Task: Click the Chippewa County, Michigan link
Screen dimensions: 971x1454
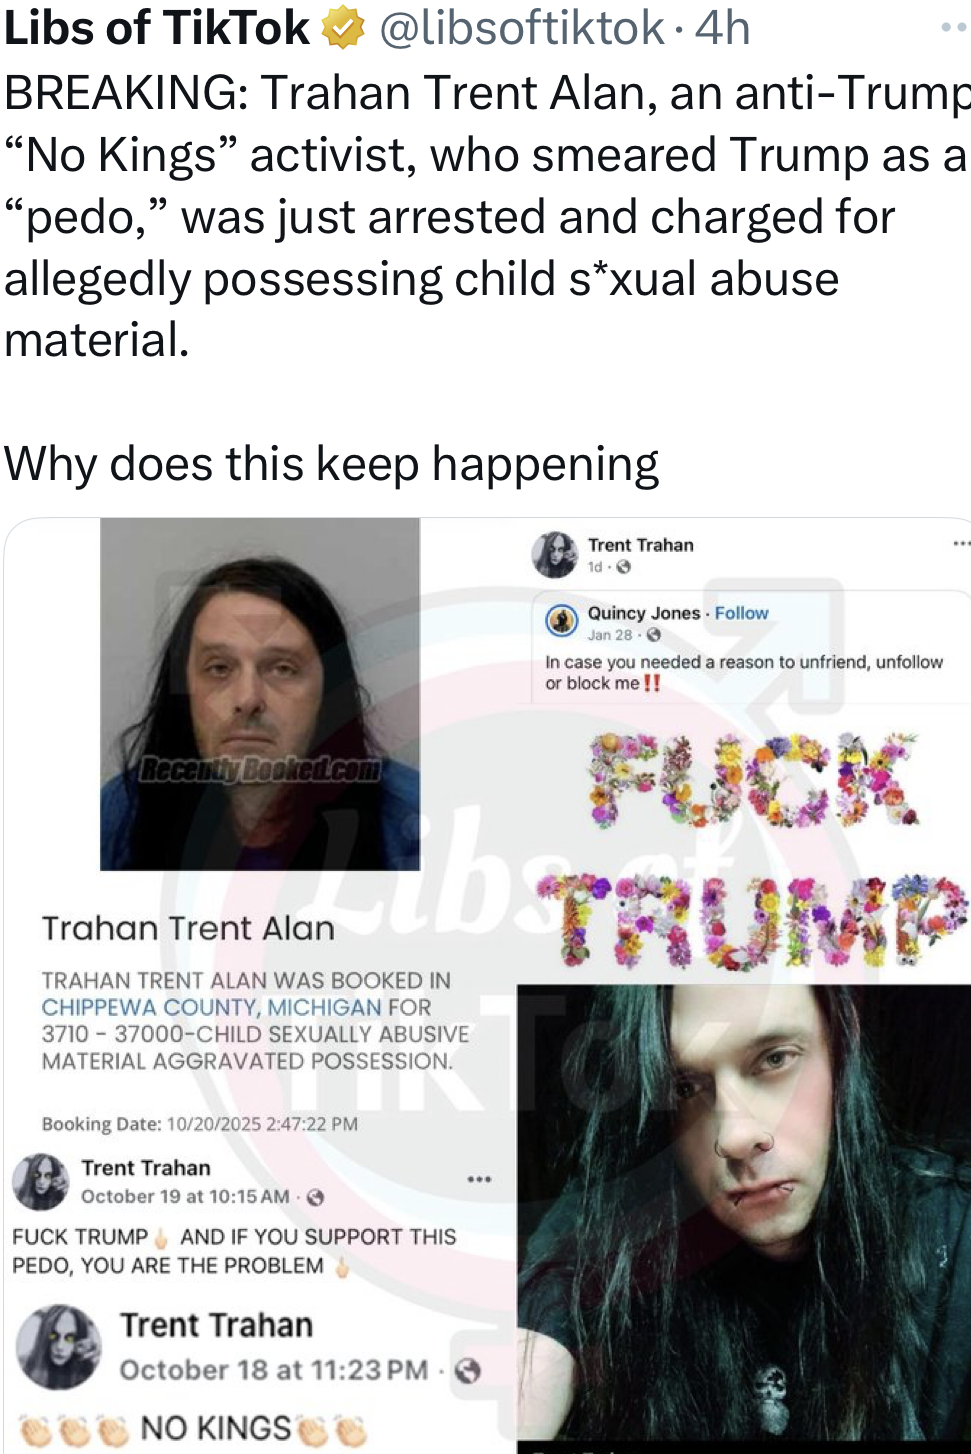Action: [x=211, y=1007]
